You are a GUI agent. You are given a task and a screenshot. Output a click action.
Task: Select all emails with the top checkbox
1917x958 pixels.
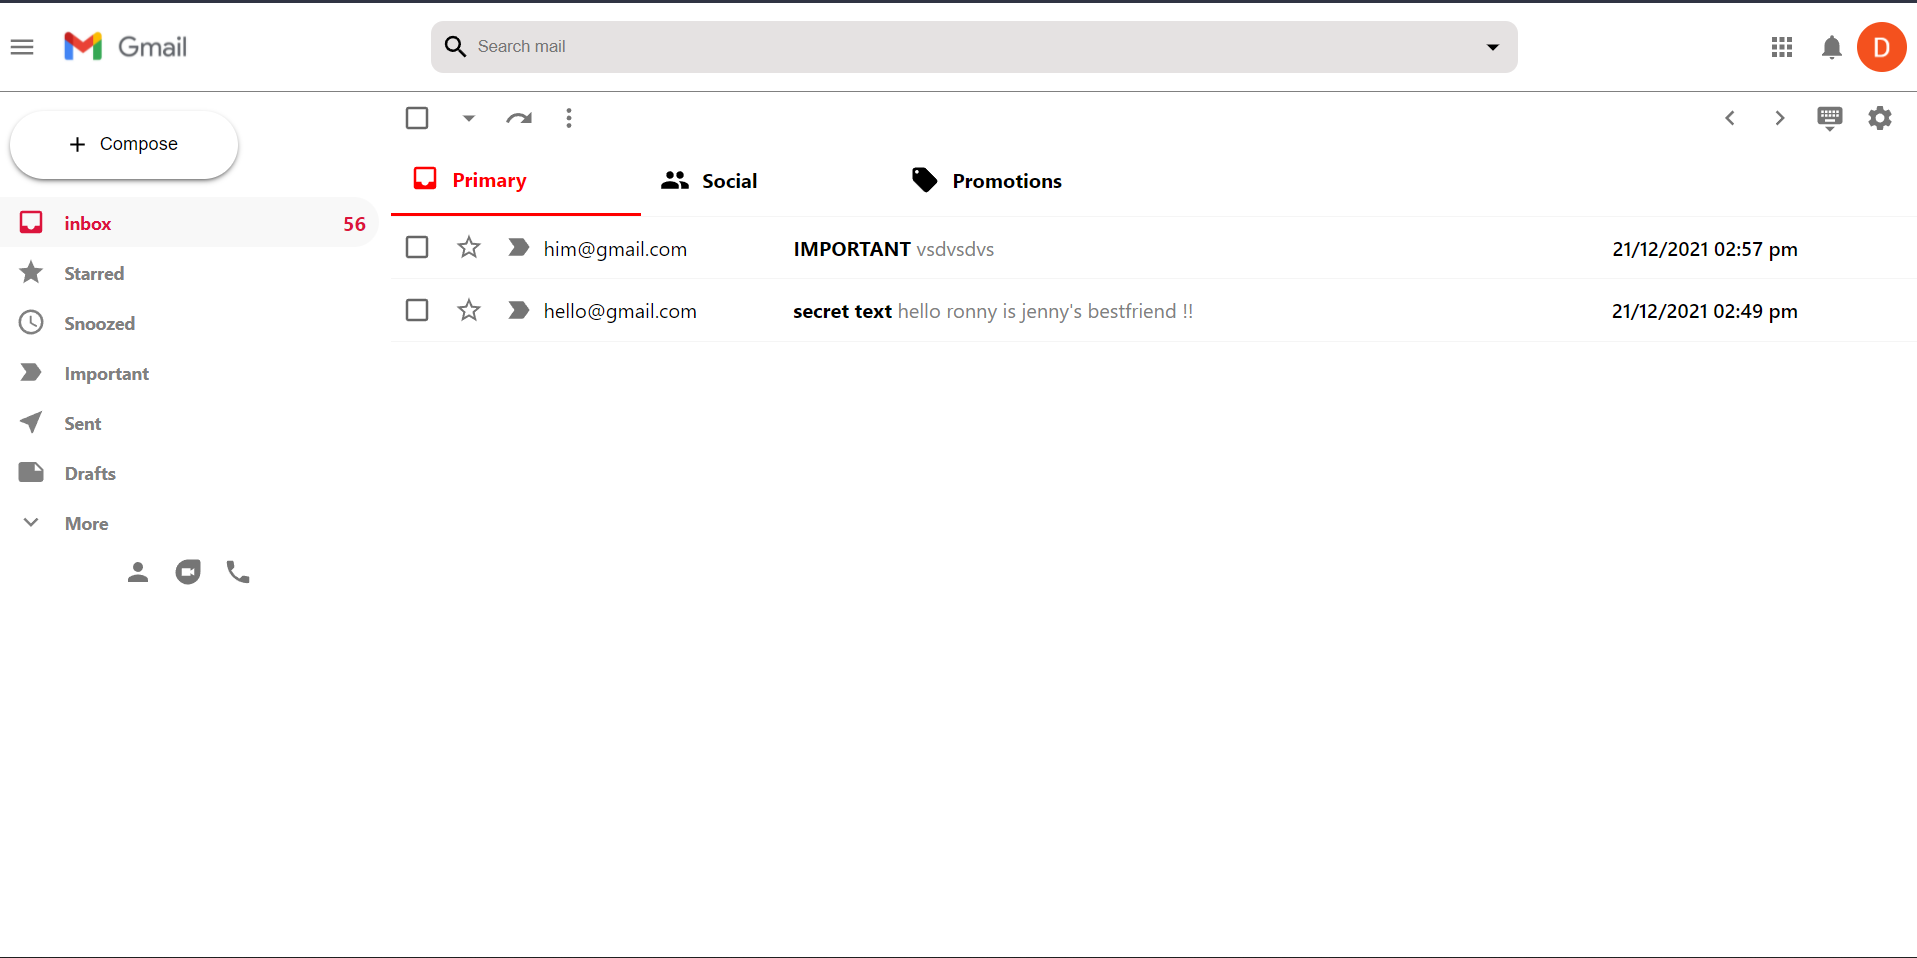coord(417,118)
